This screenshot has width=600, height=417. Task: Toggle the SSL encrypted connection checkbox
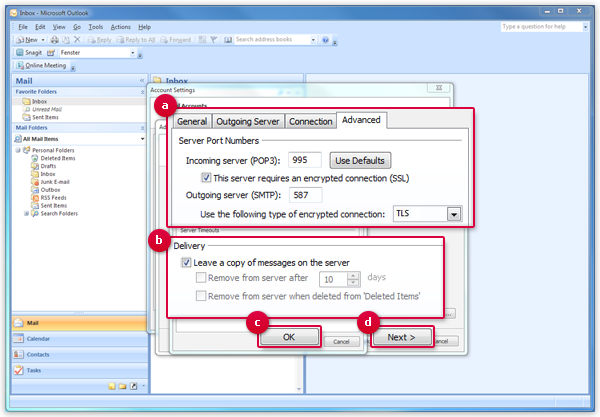tap(206, 177)
